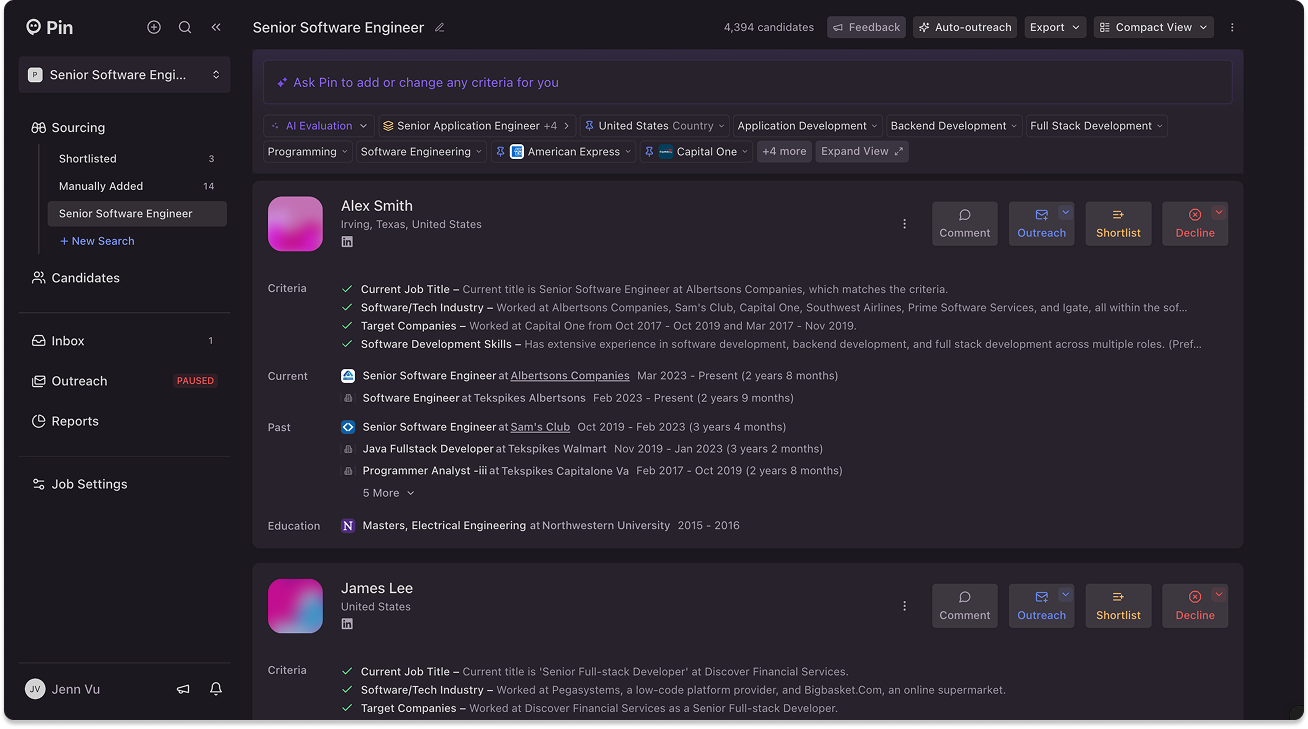Collapse the sidebar with double-chevron icon
Image resolution: width=1308 pixels, height=729 pixels.
(x=216, y=28)
